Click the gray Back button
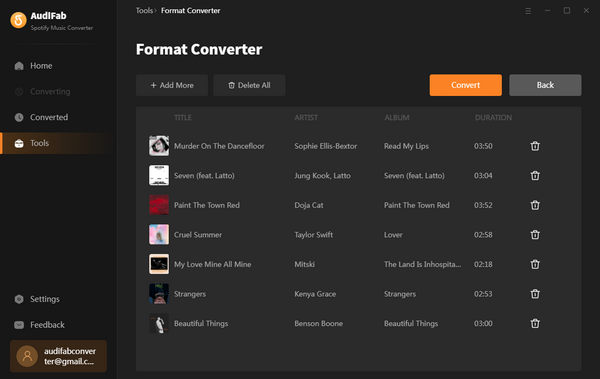The image size is (600, 379). point(545,85)
